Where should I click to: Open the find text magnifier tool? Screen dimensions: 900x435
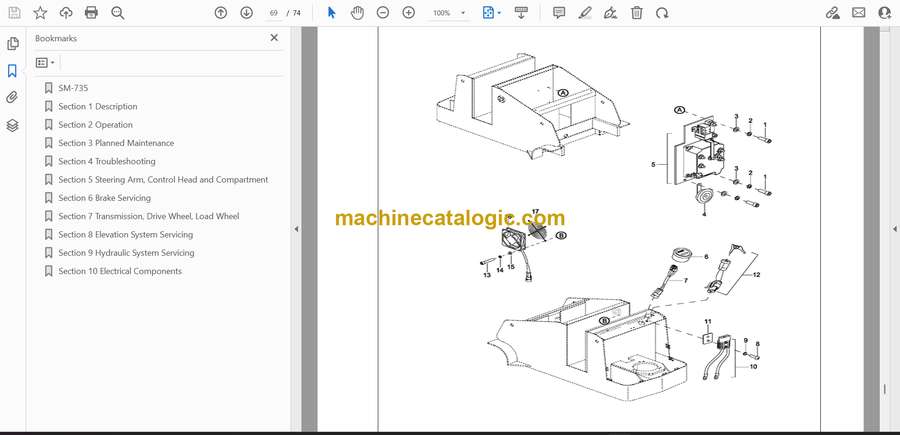point(118,13)
